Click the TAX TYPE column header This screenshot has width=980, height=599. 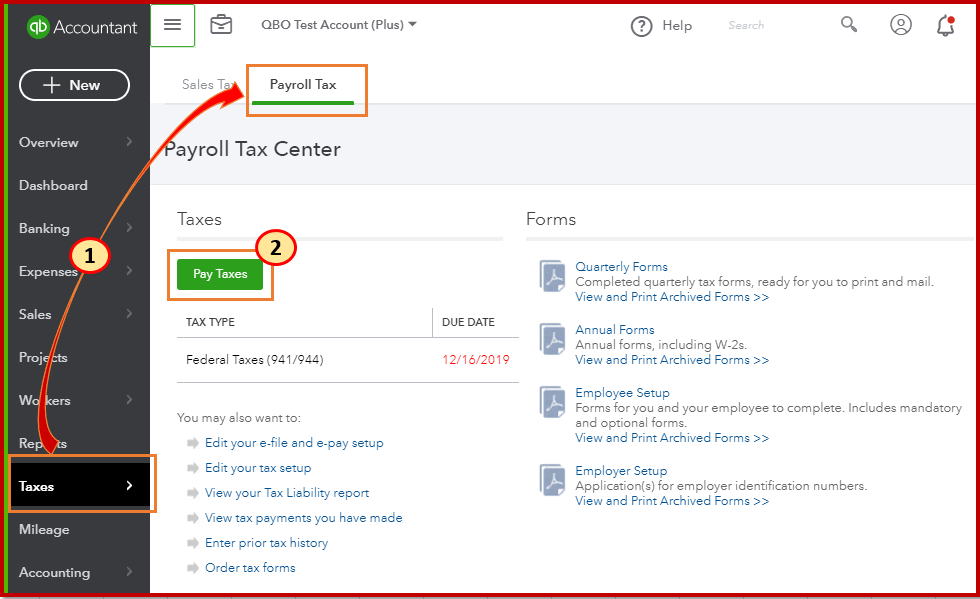[x=210, y=322]
